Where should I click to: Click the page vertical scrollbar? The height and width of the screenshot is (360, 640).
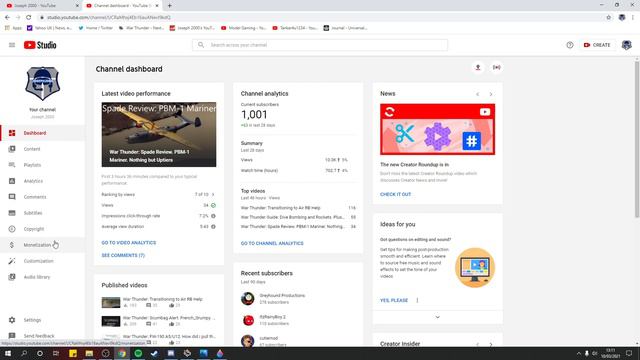tap(637, 140)
